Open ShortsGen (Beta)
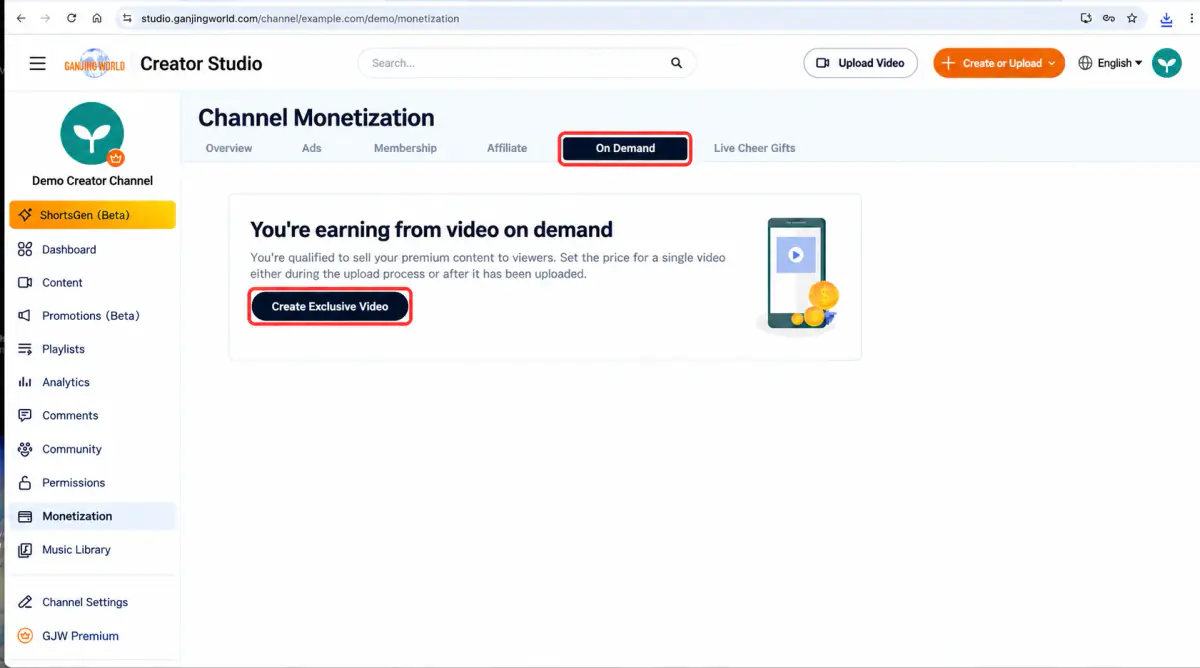 point(92,215)
